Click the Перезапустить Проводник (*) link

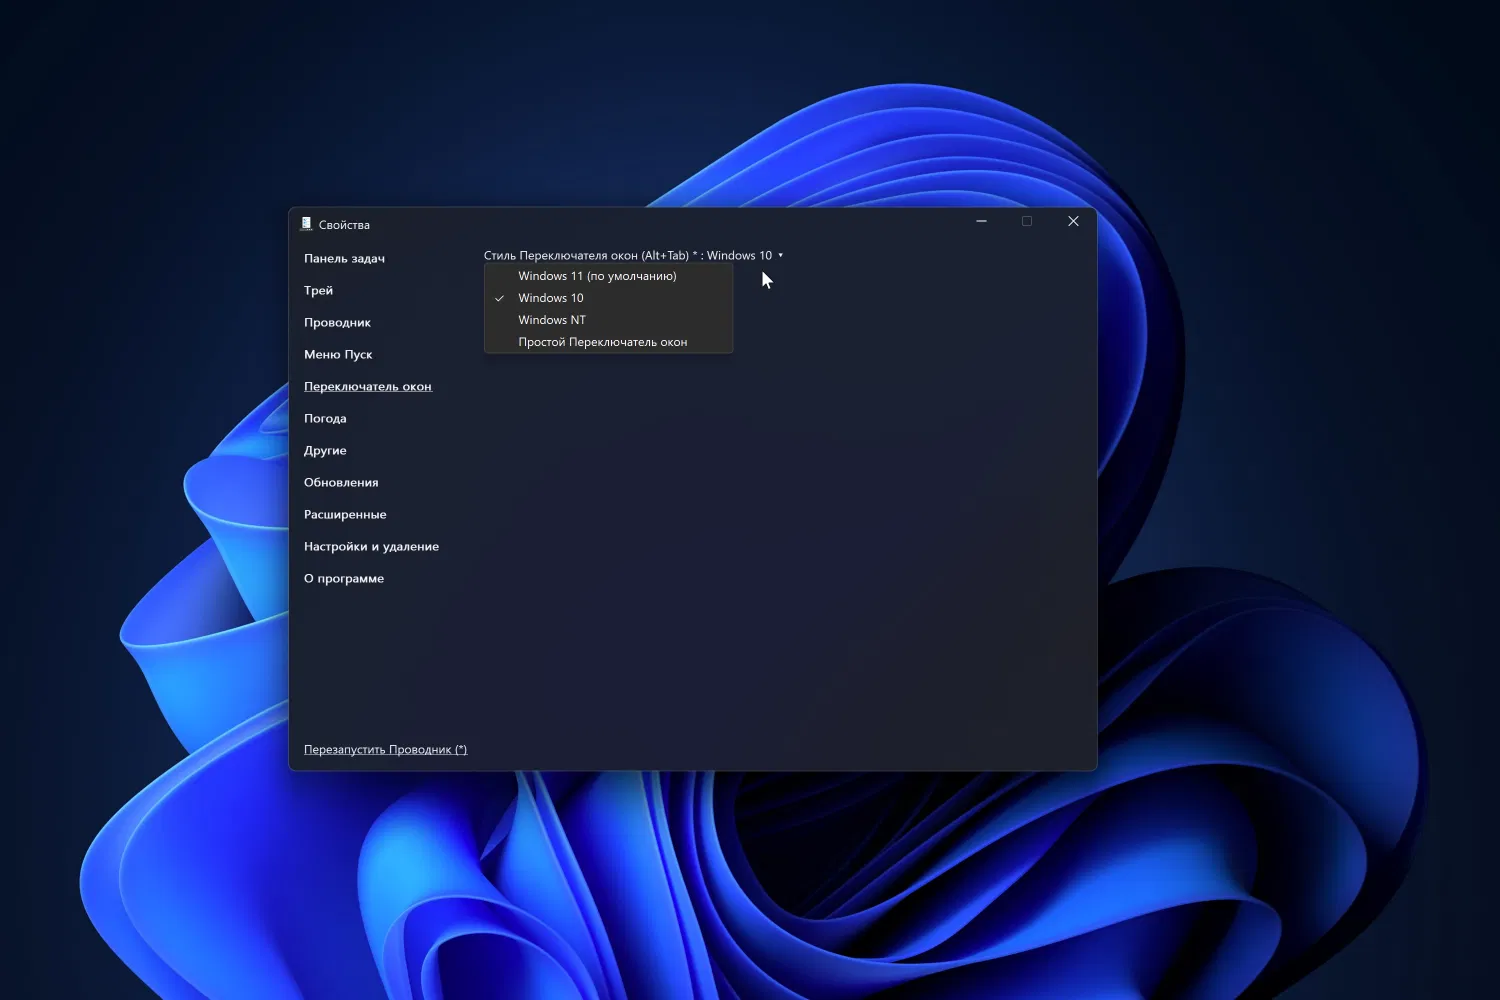(385, 749)
